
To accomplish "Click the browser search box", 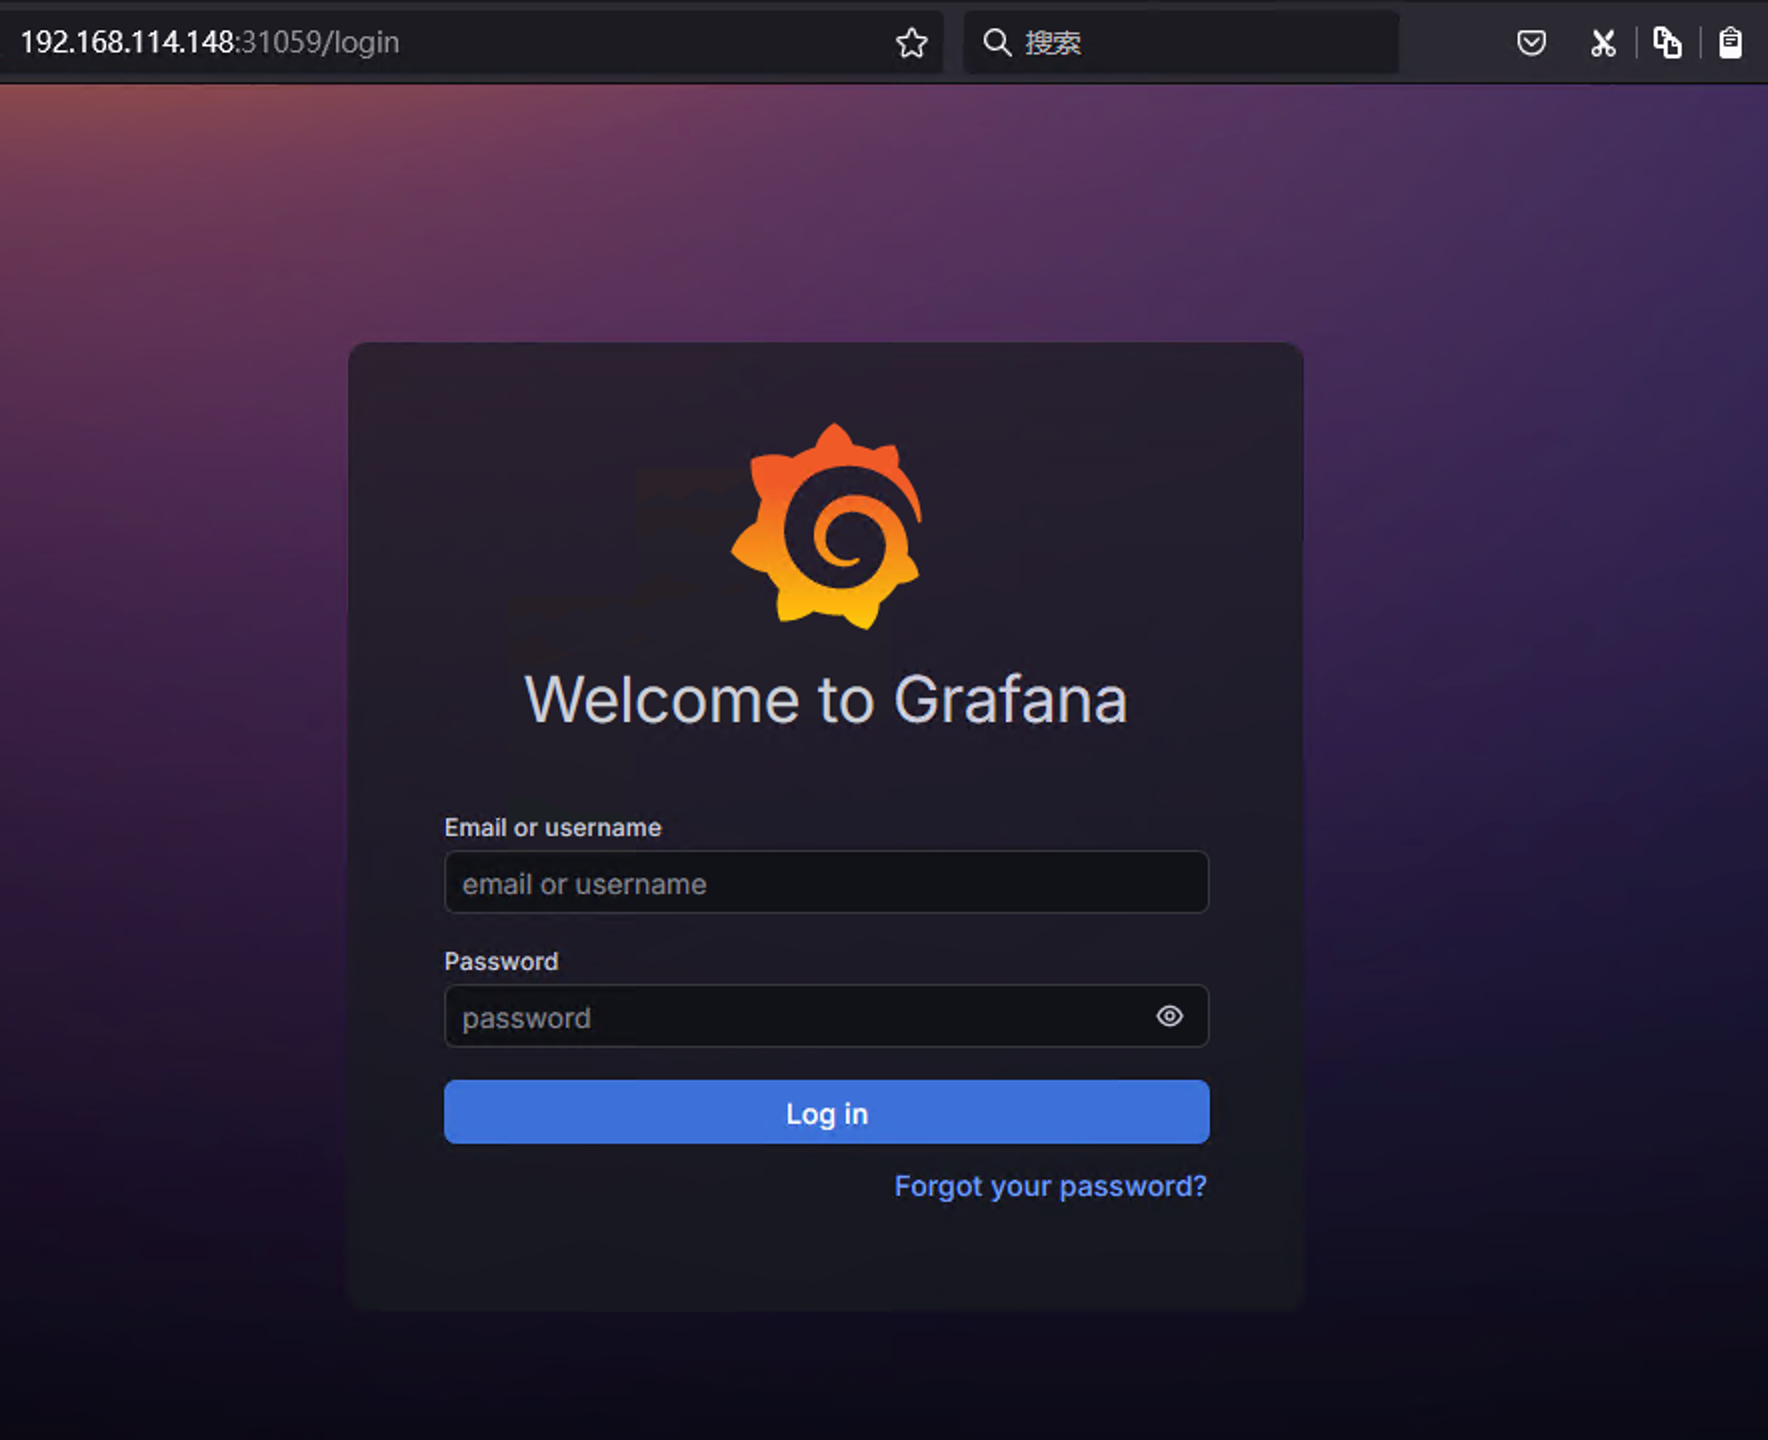I will click(x=1180, y=42).
